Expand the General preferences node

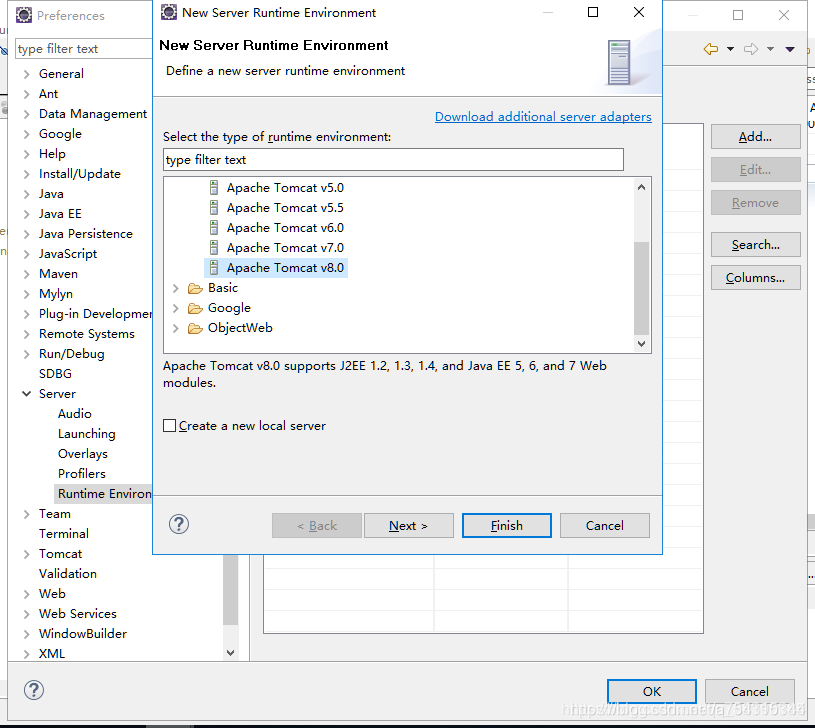[x=27, y=74]
